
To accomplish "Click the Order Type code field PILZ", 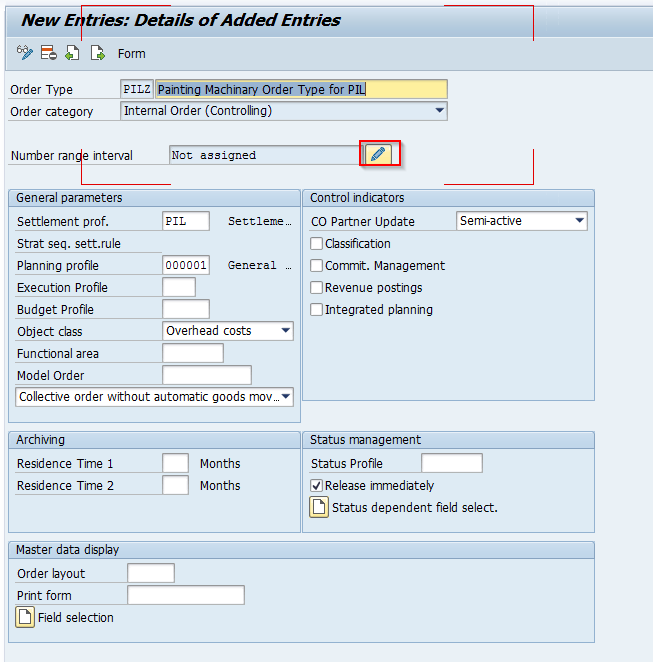I will pos(137,89).
